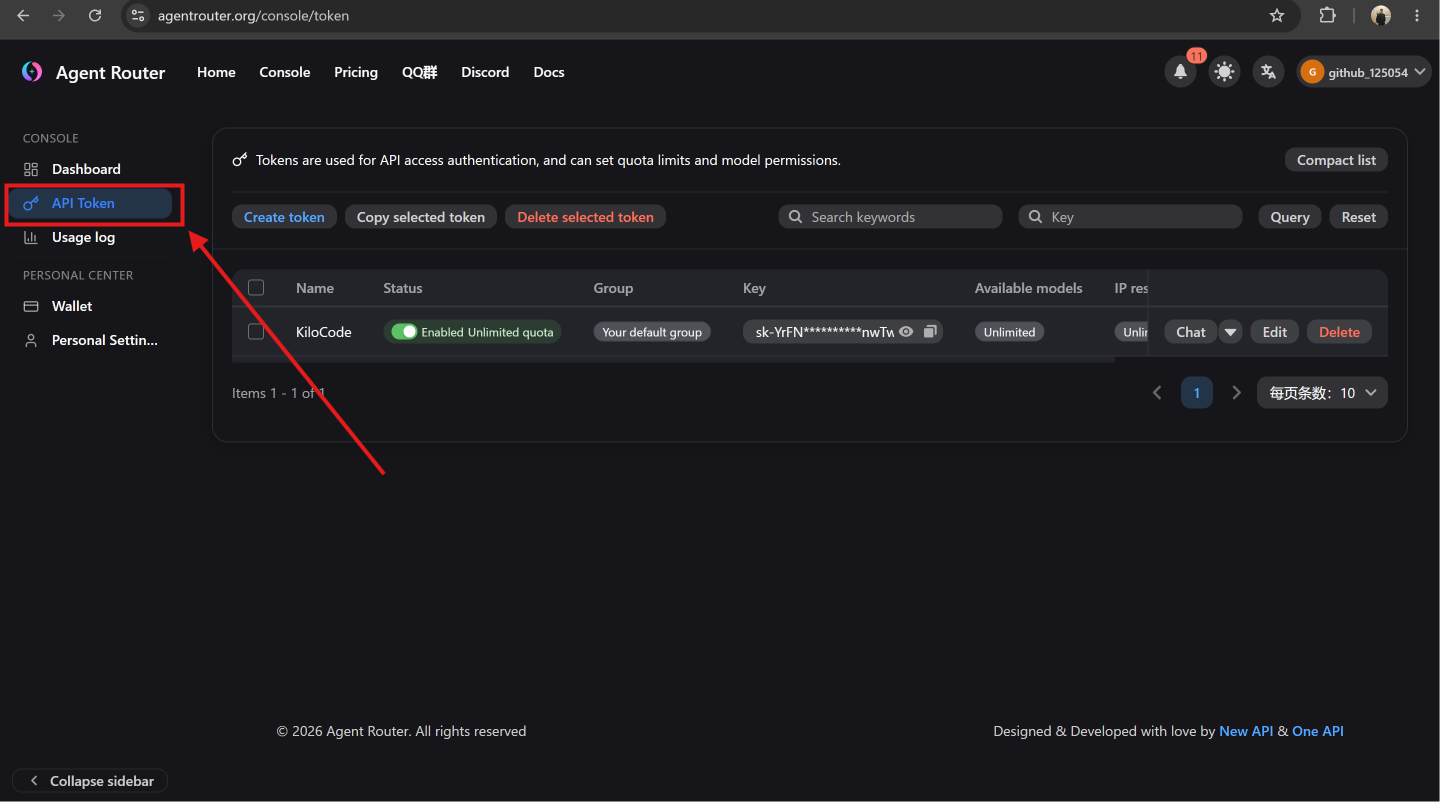Viewport: 1440px width, 802px height.
Task: Click the eye icon to reveal key
Action: tap(906, 332)
